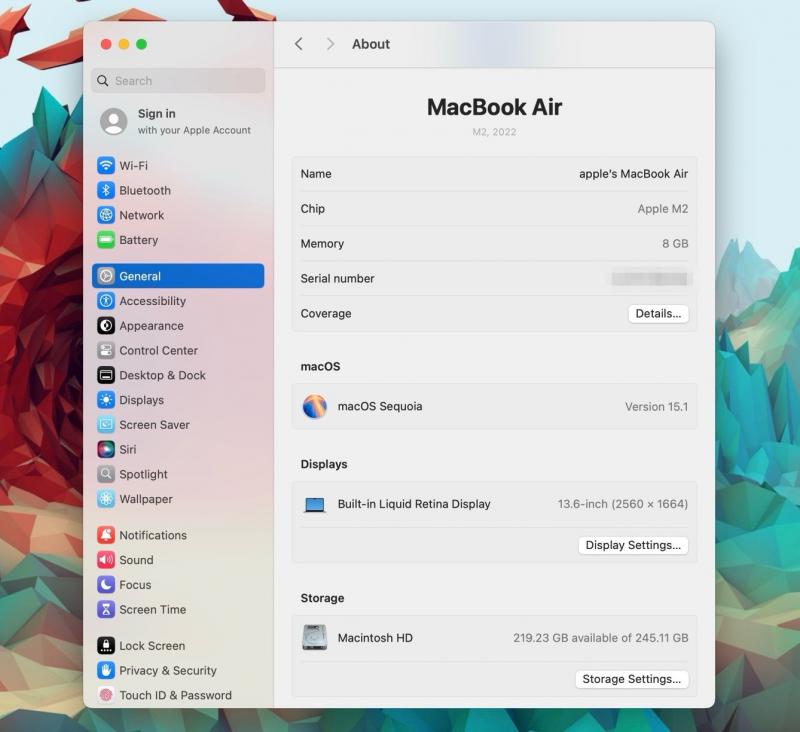Click the Apple Account avatar icon
Viewport: 800px width, 732px height.
coord(114,121)
